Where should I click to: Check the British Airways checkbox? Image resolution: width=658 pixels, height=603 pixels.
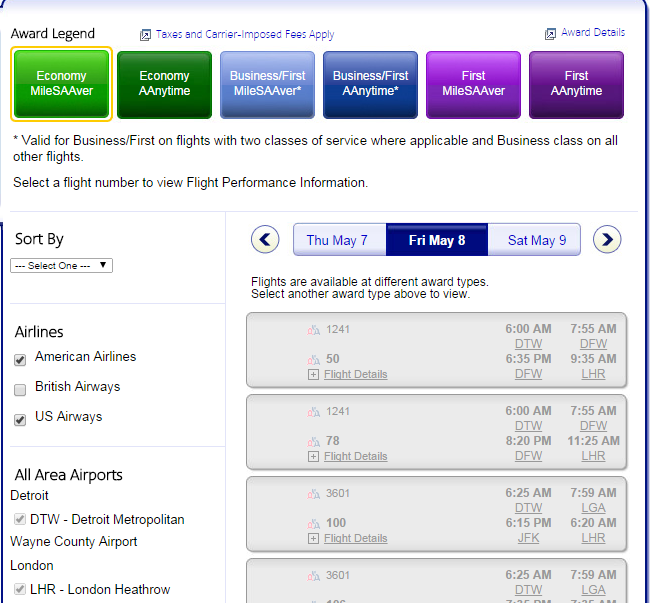pyautogui.click(x=20, y=390)
